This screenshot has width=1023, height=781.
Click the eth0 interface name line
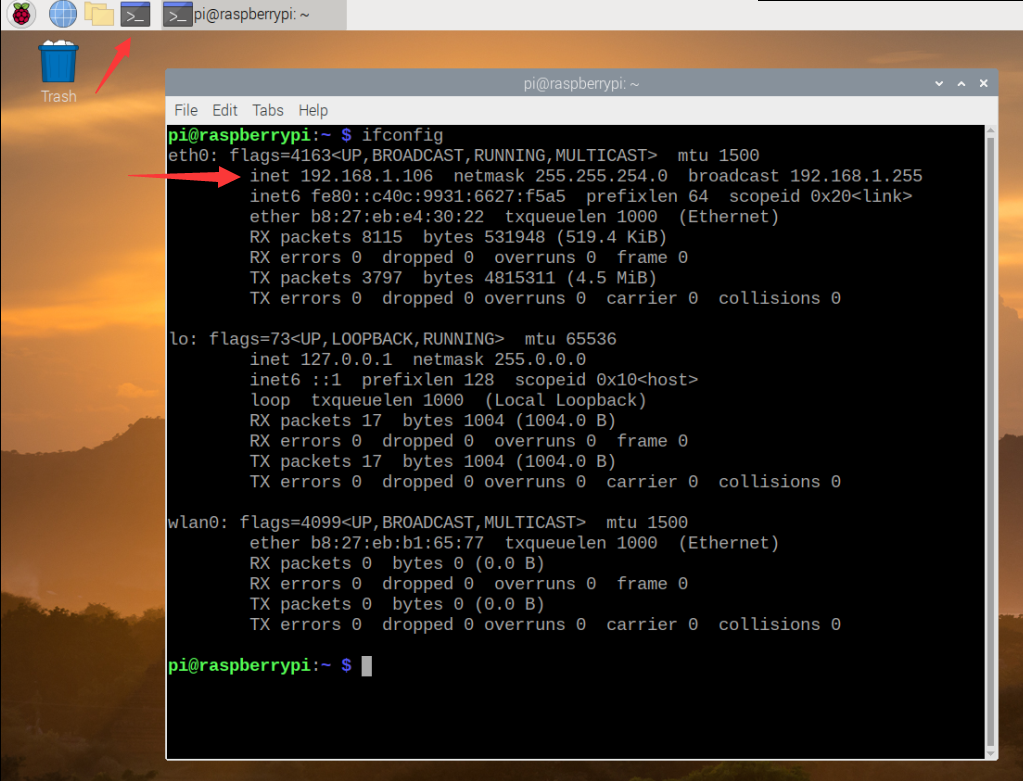point(463,155)
